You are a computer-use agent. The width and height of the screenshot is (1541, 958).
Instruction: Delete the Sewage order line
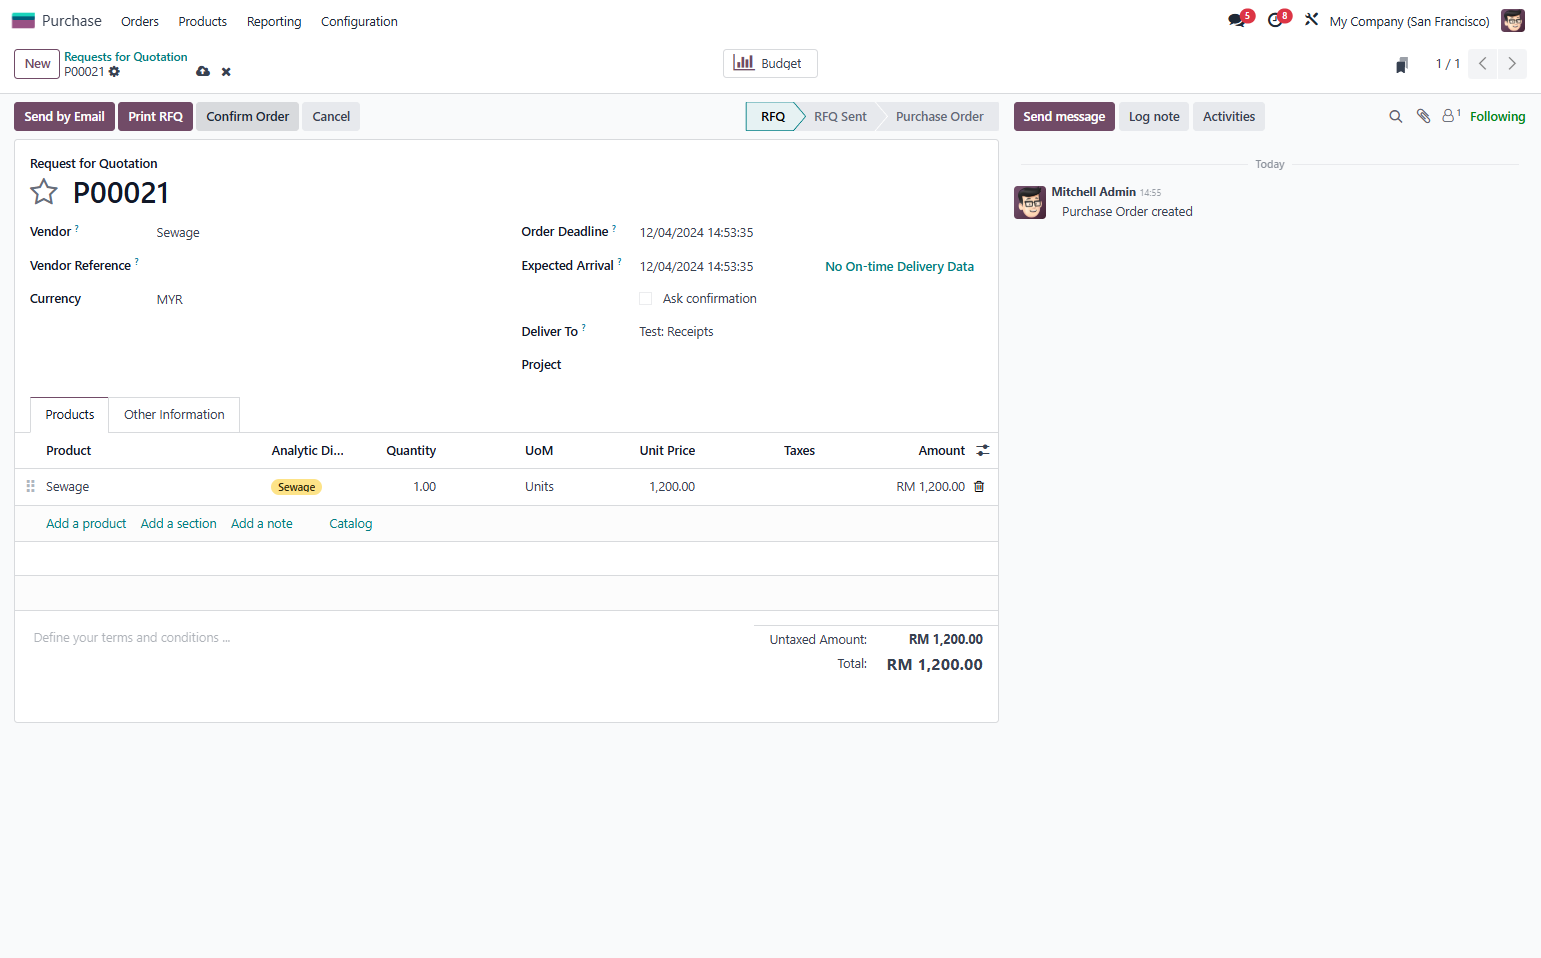(x=979, y=487)
